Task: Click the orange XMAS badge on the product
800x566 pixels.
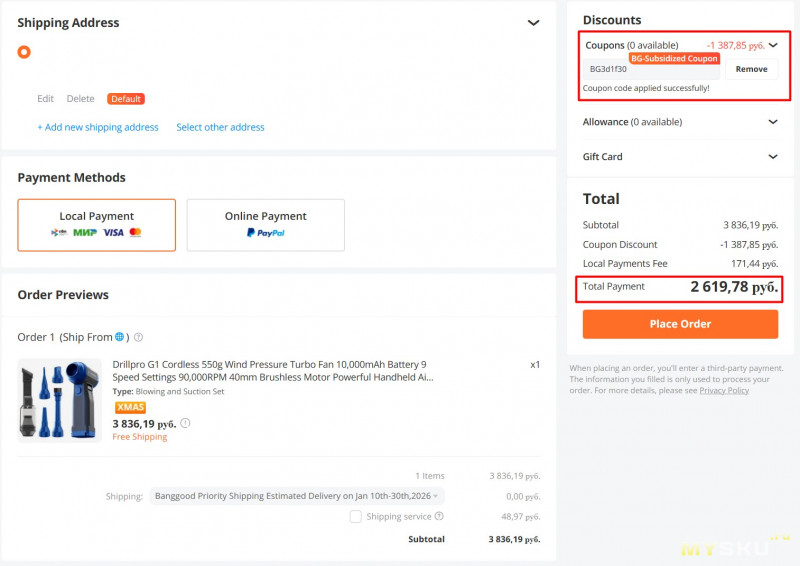Action: (130, 407)
